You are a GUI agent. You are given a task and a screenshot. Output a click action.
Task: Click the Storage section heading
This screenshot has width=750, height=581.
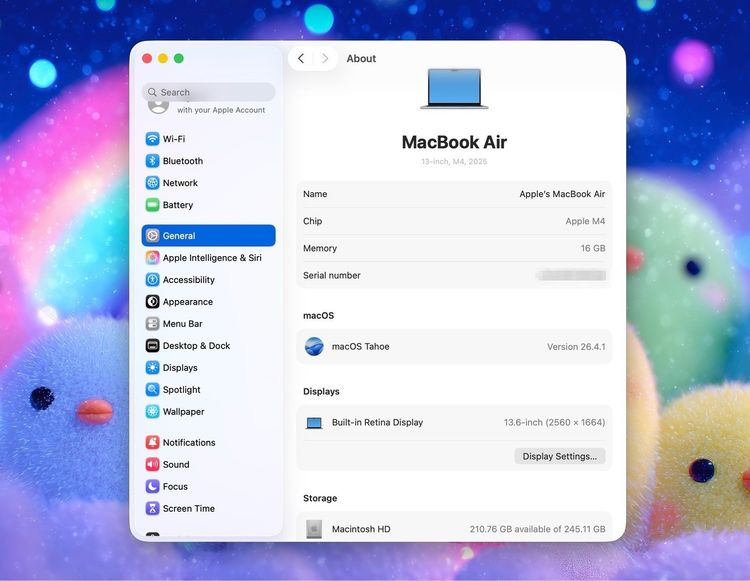pyautogui.click(x=320, y=498)
